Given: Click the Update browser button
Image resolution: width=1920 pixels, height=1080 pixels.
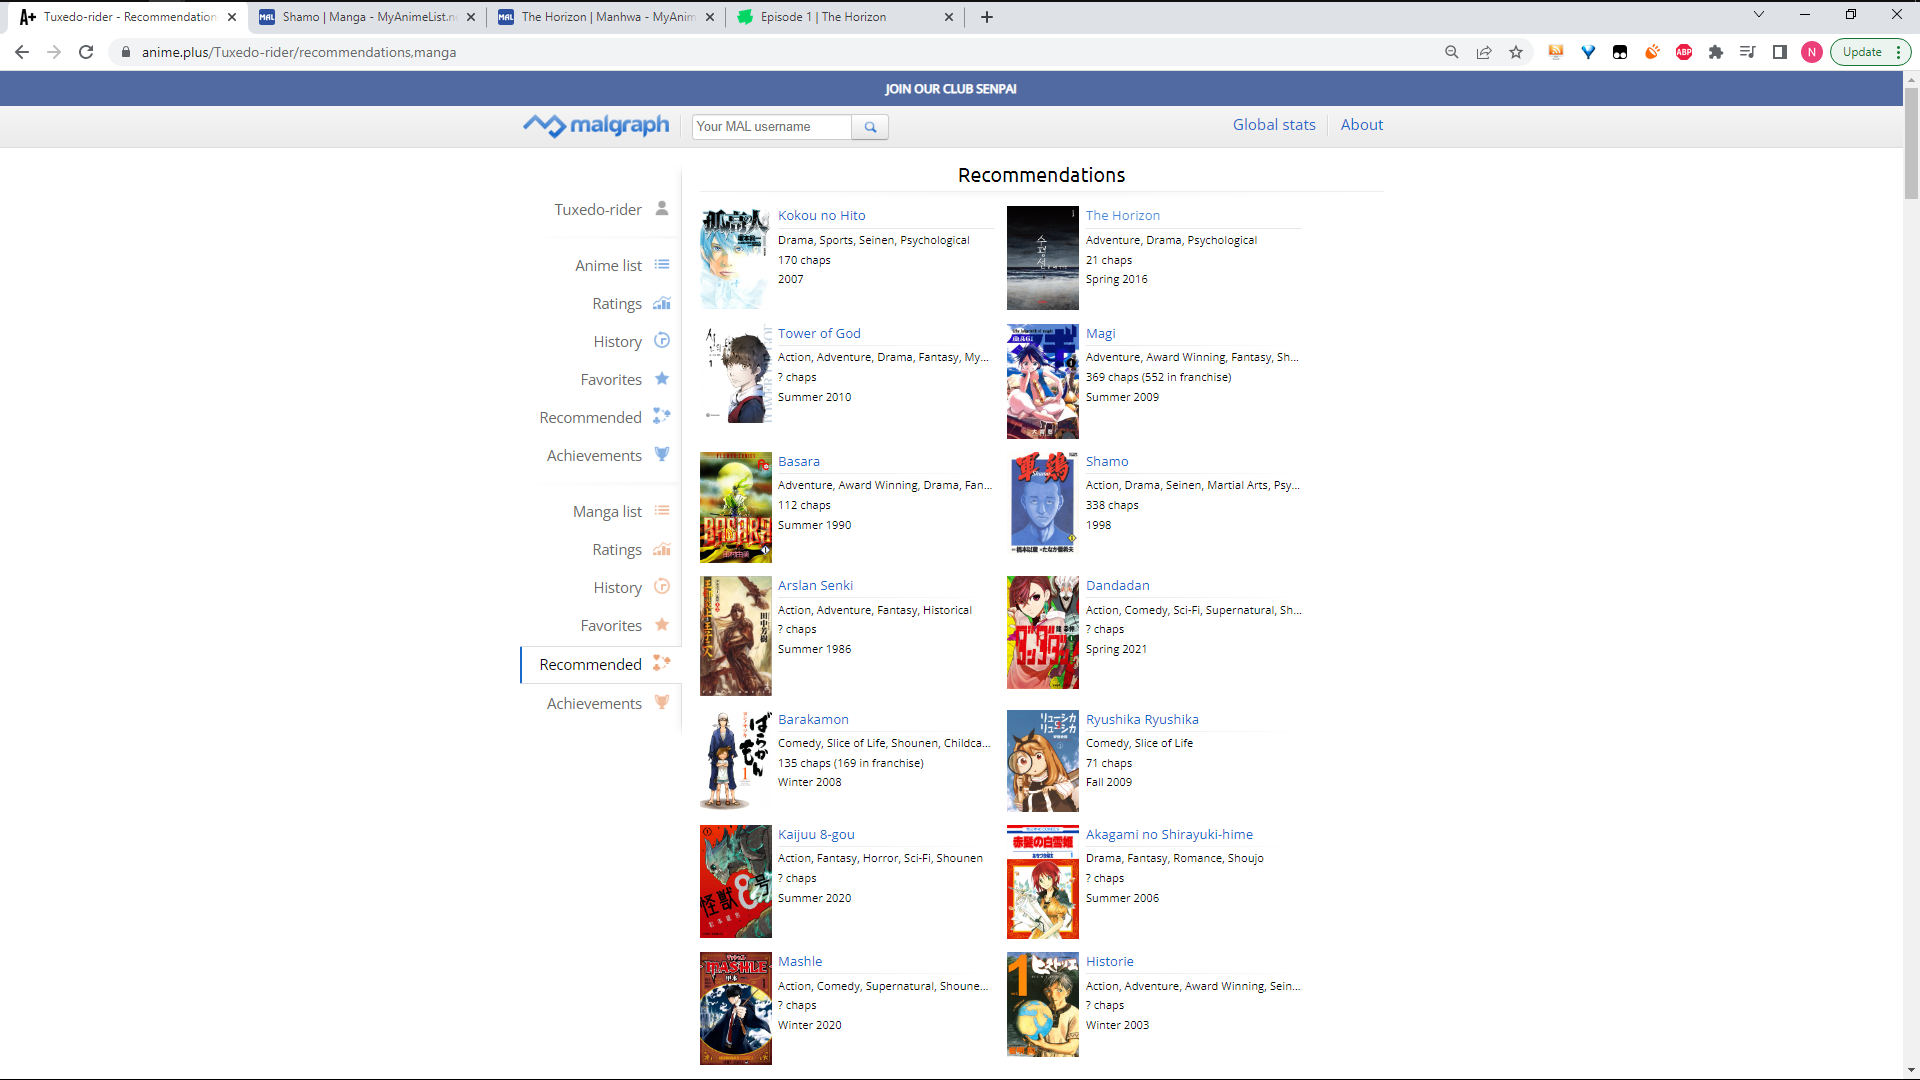Looking at the screenshot, I should coord(1870,52).
